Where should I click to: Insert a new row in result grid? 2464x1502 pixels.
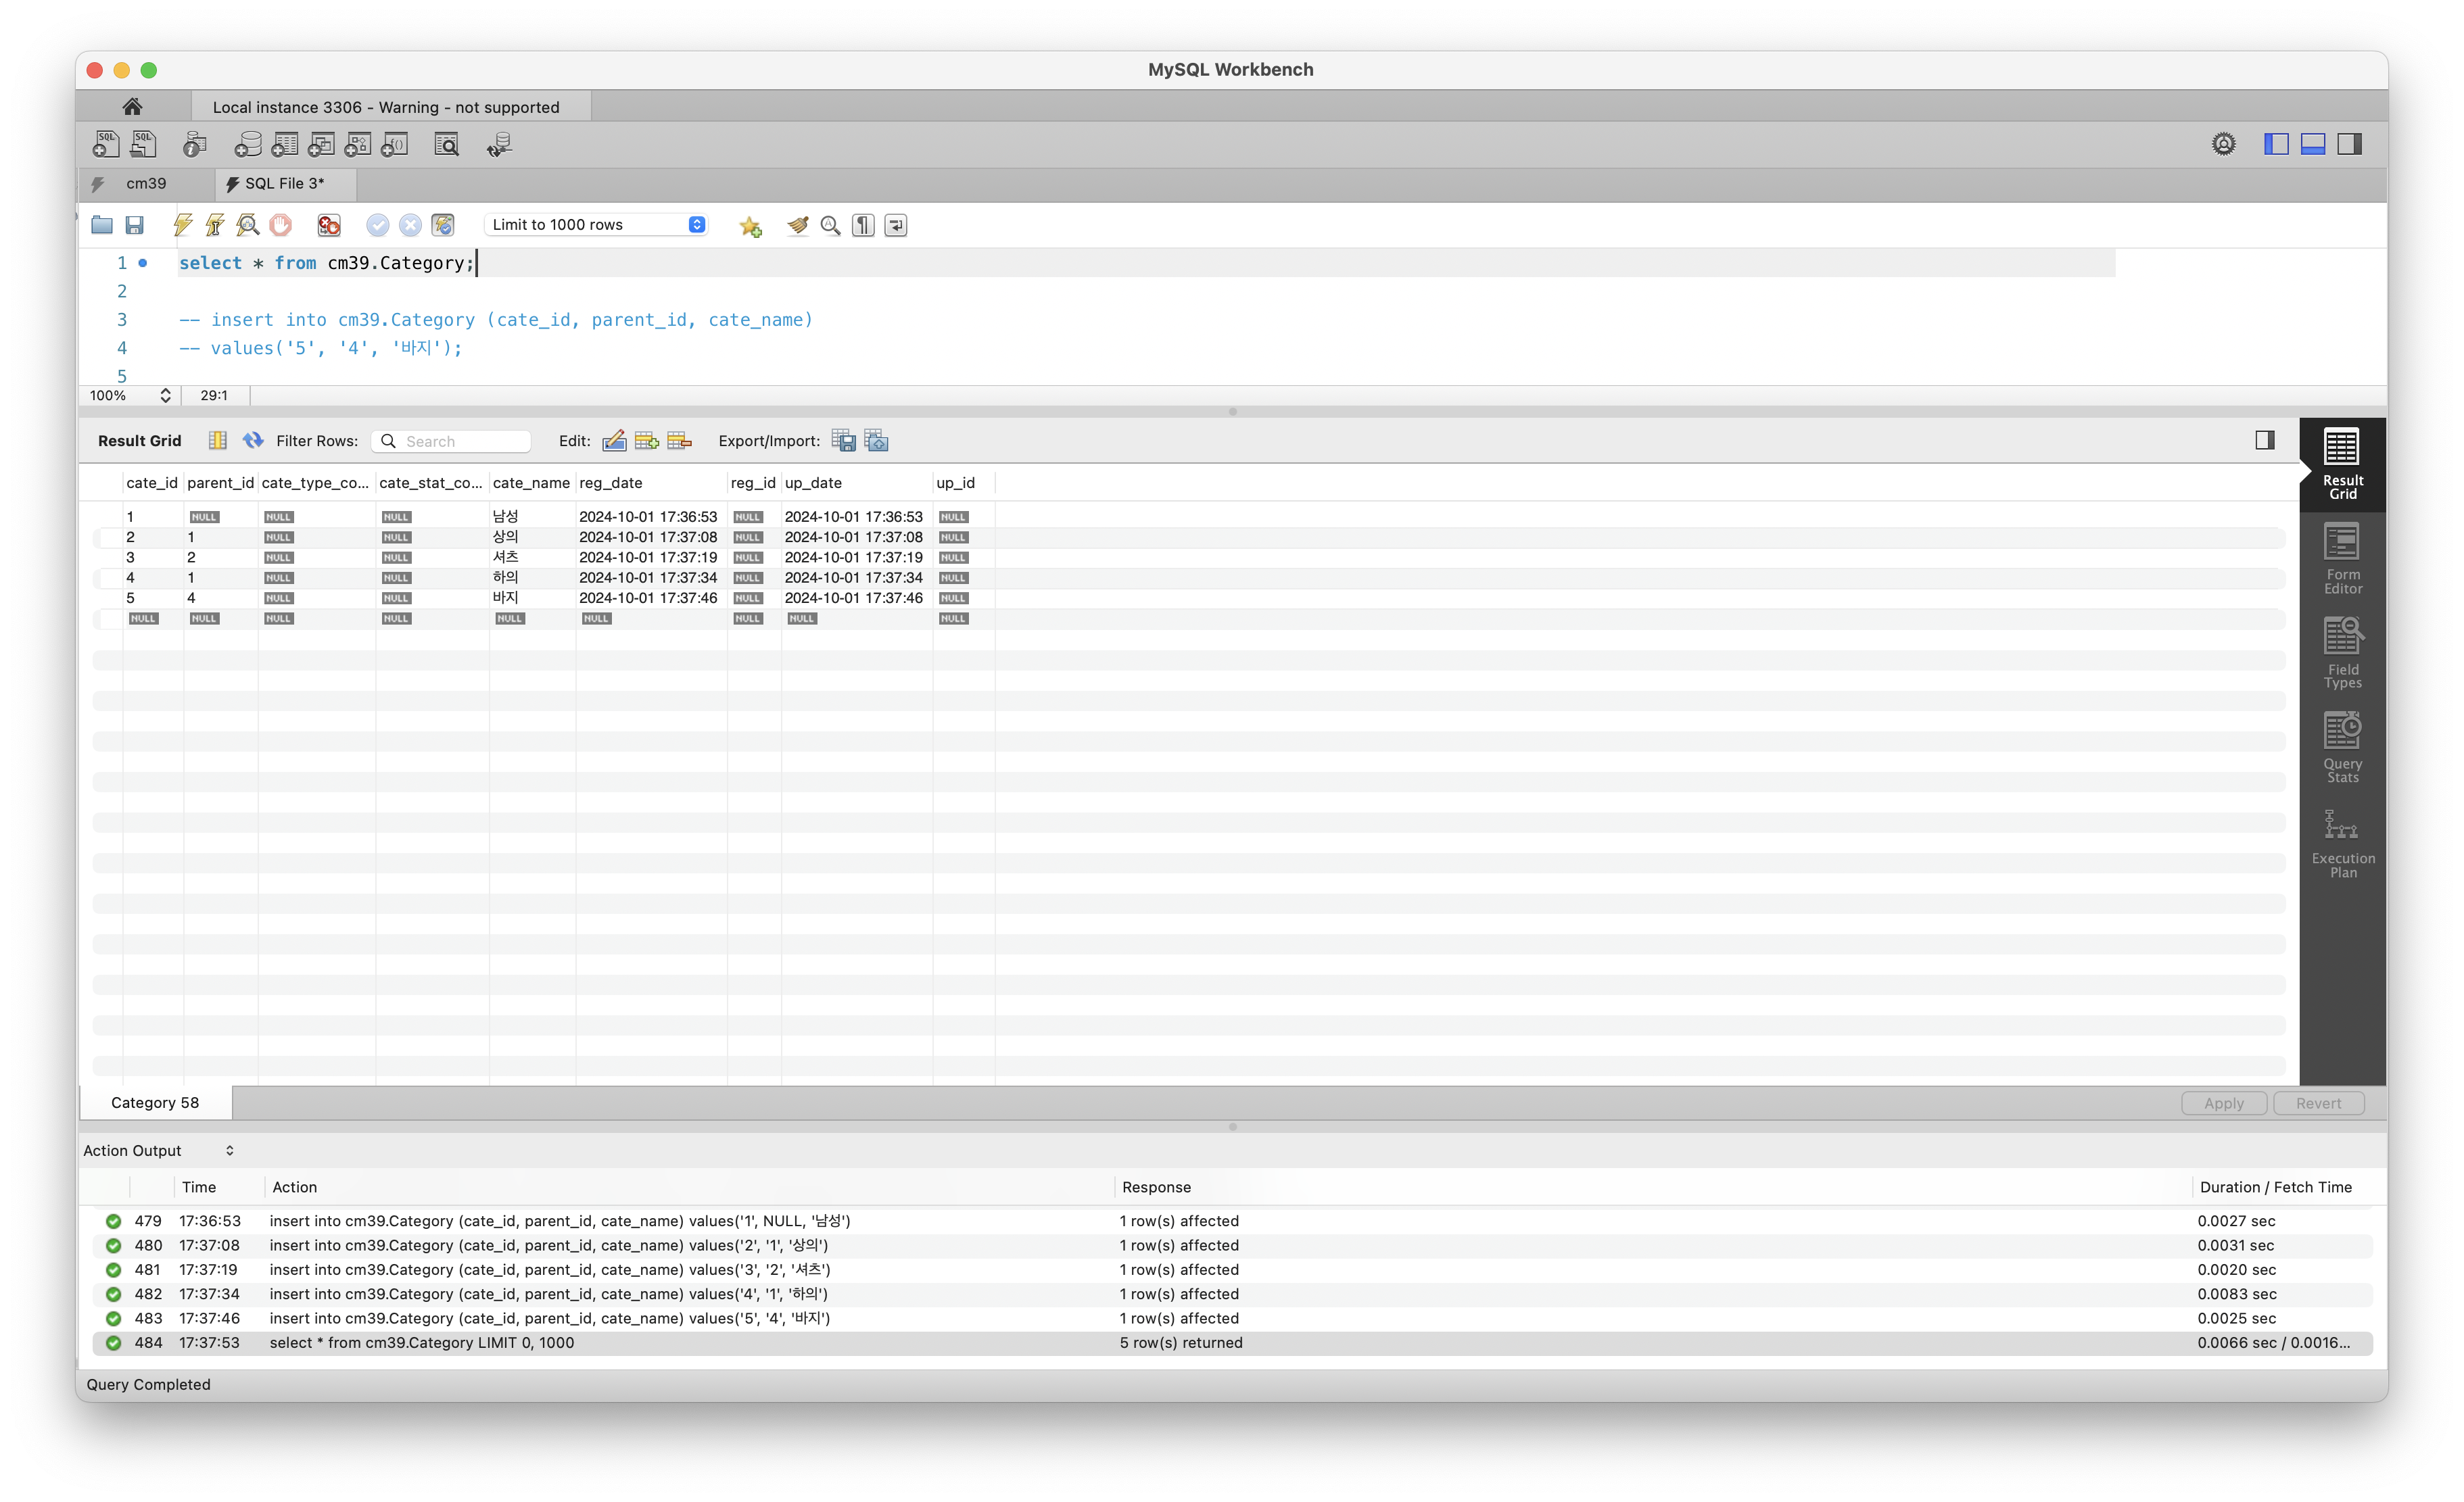[647, 441]
